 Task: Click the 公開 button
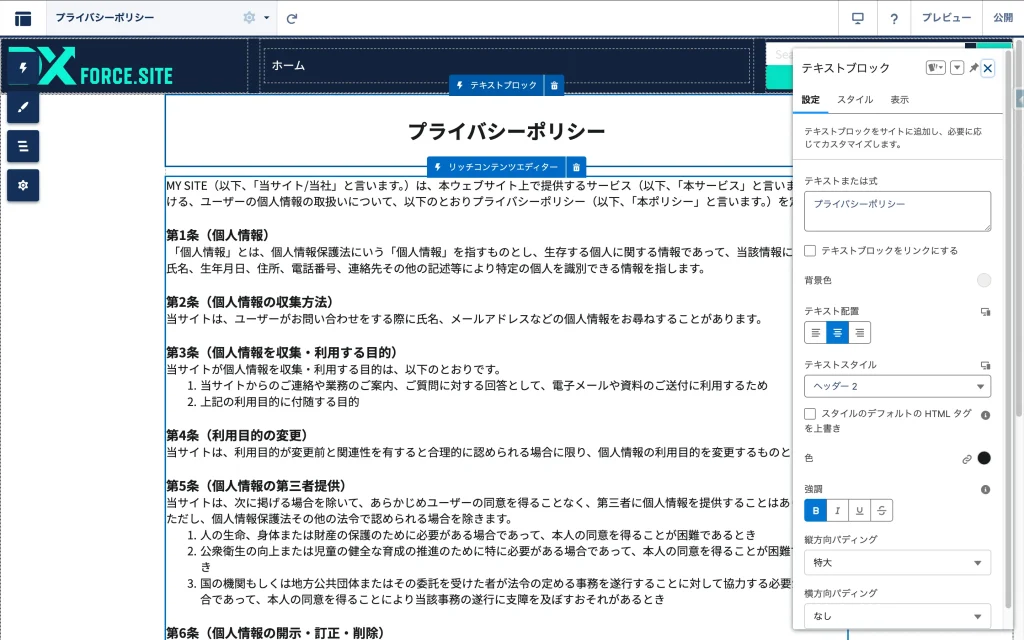1002,18
